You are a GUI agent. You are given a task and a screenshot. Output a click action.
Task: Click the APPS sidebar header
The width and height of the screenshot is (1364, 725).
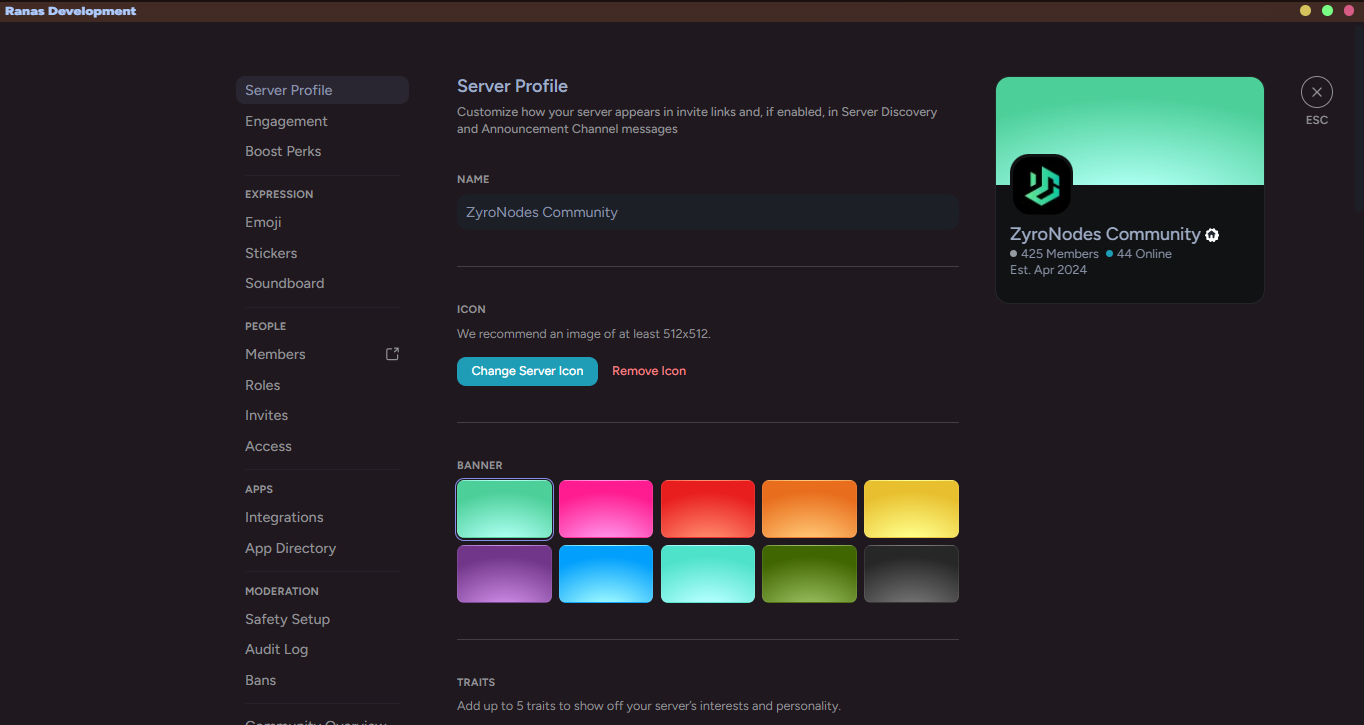259,489
